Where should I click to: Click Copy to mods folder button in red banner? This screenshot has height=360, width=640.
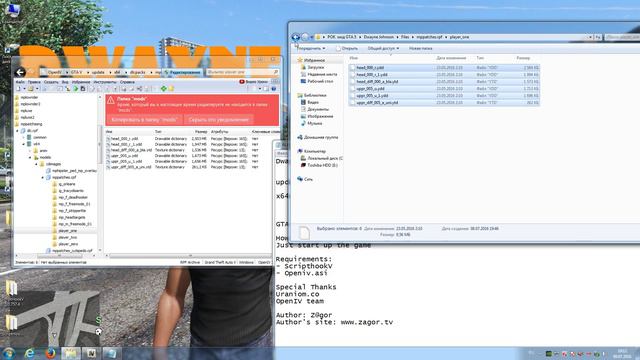tap(144, 120)
